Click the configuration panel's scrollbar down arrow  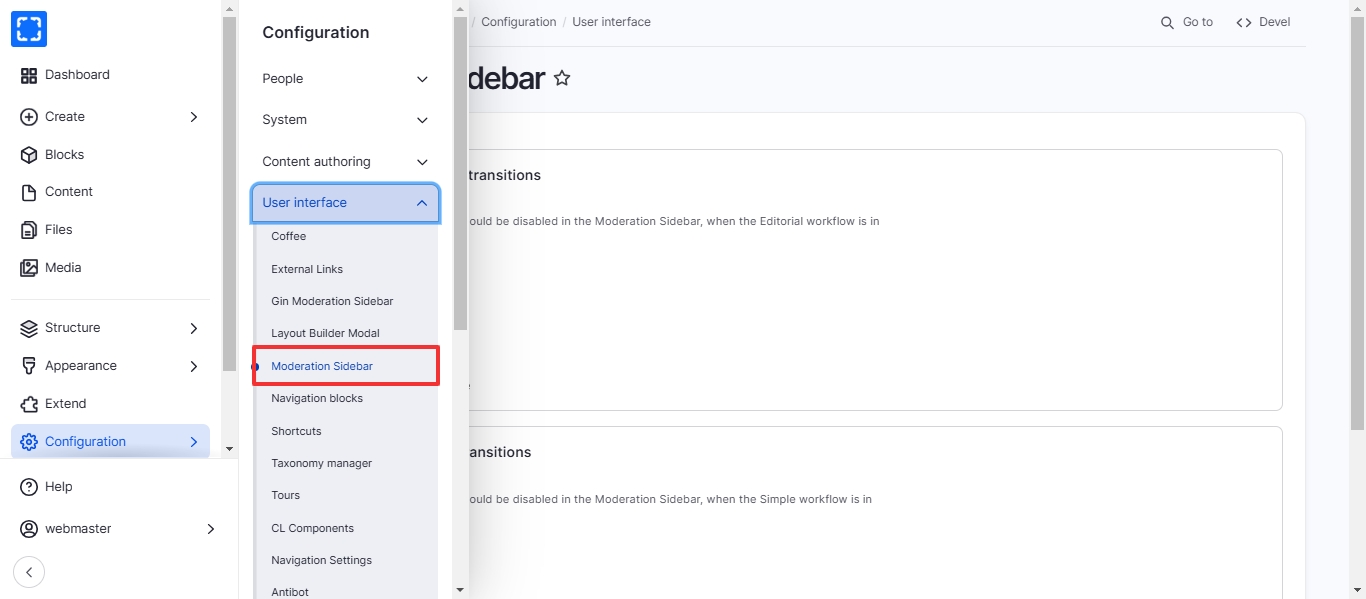[460, 590]
